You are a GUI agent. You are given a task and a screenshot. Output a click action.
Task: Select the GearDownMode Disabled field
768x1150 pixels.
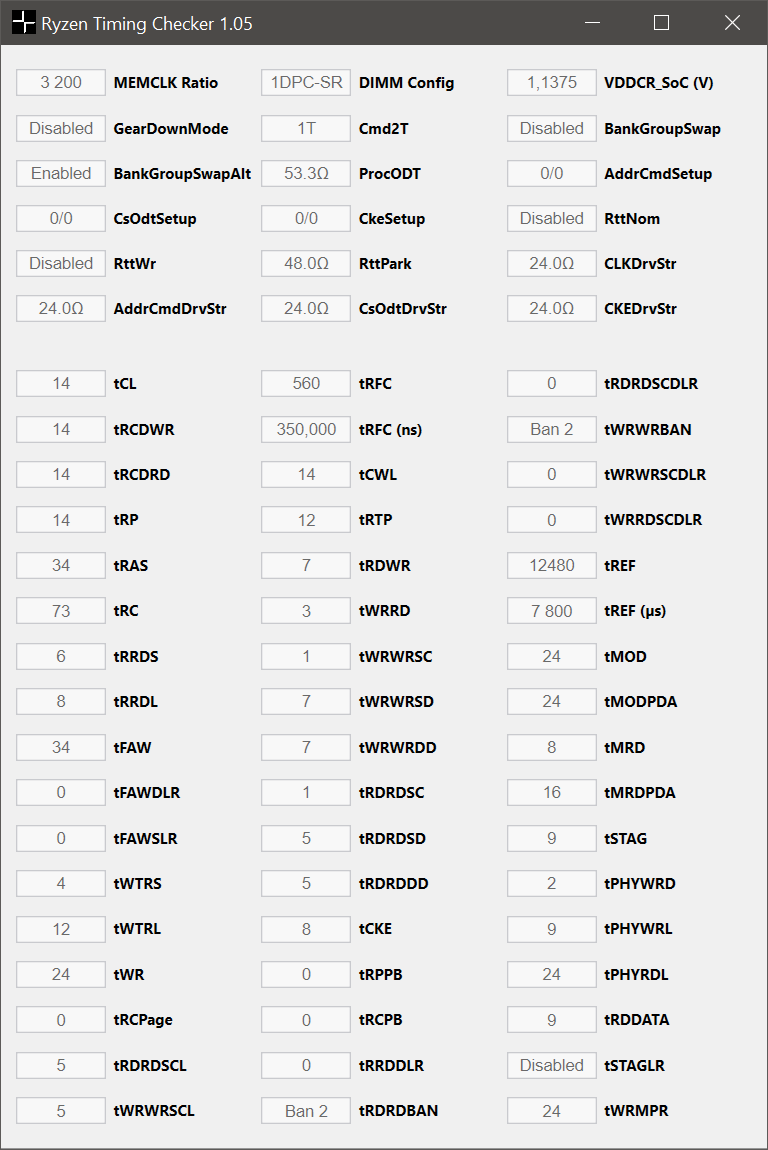[x=61, y=128]
